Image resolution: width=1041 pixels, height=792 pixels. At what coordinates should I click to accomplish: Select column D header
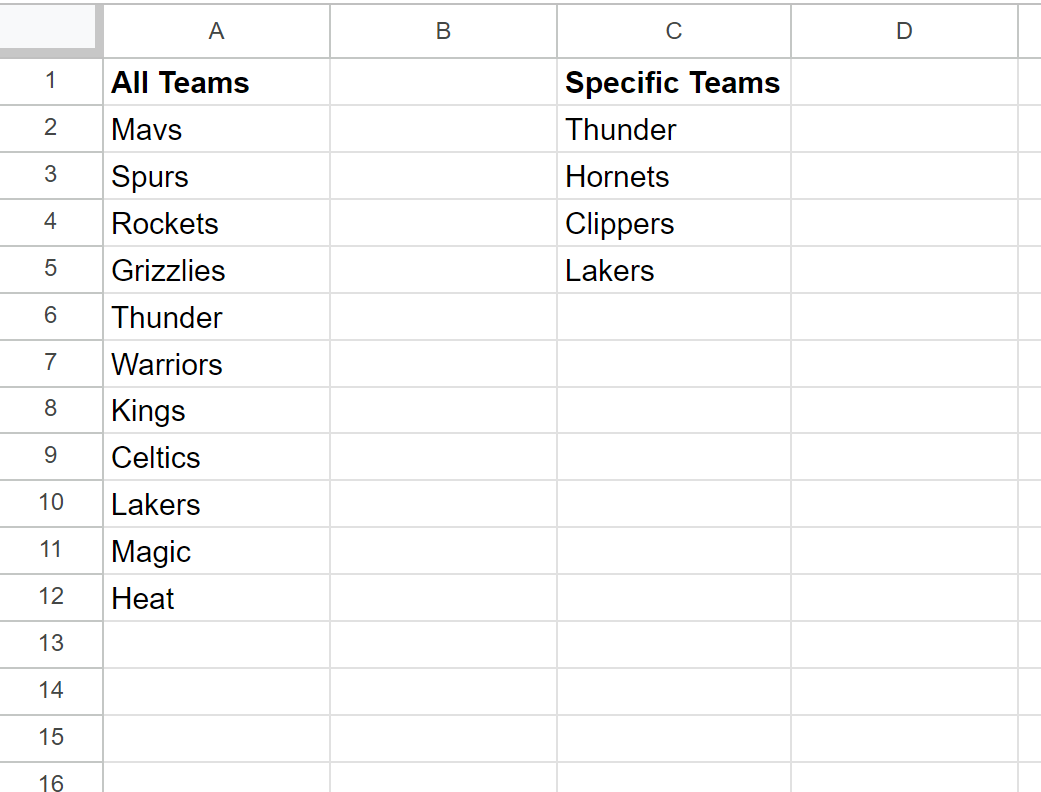(x=904, y=31)
